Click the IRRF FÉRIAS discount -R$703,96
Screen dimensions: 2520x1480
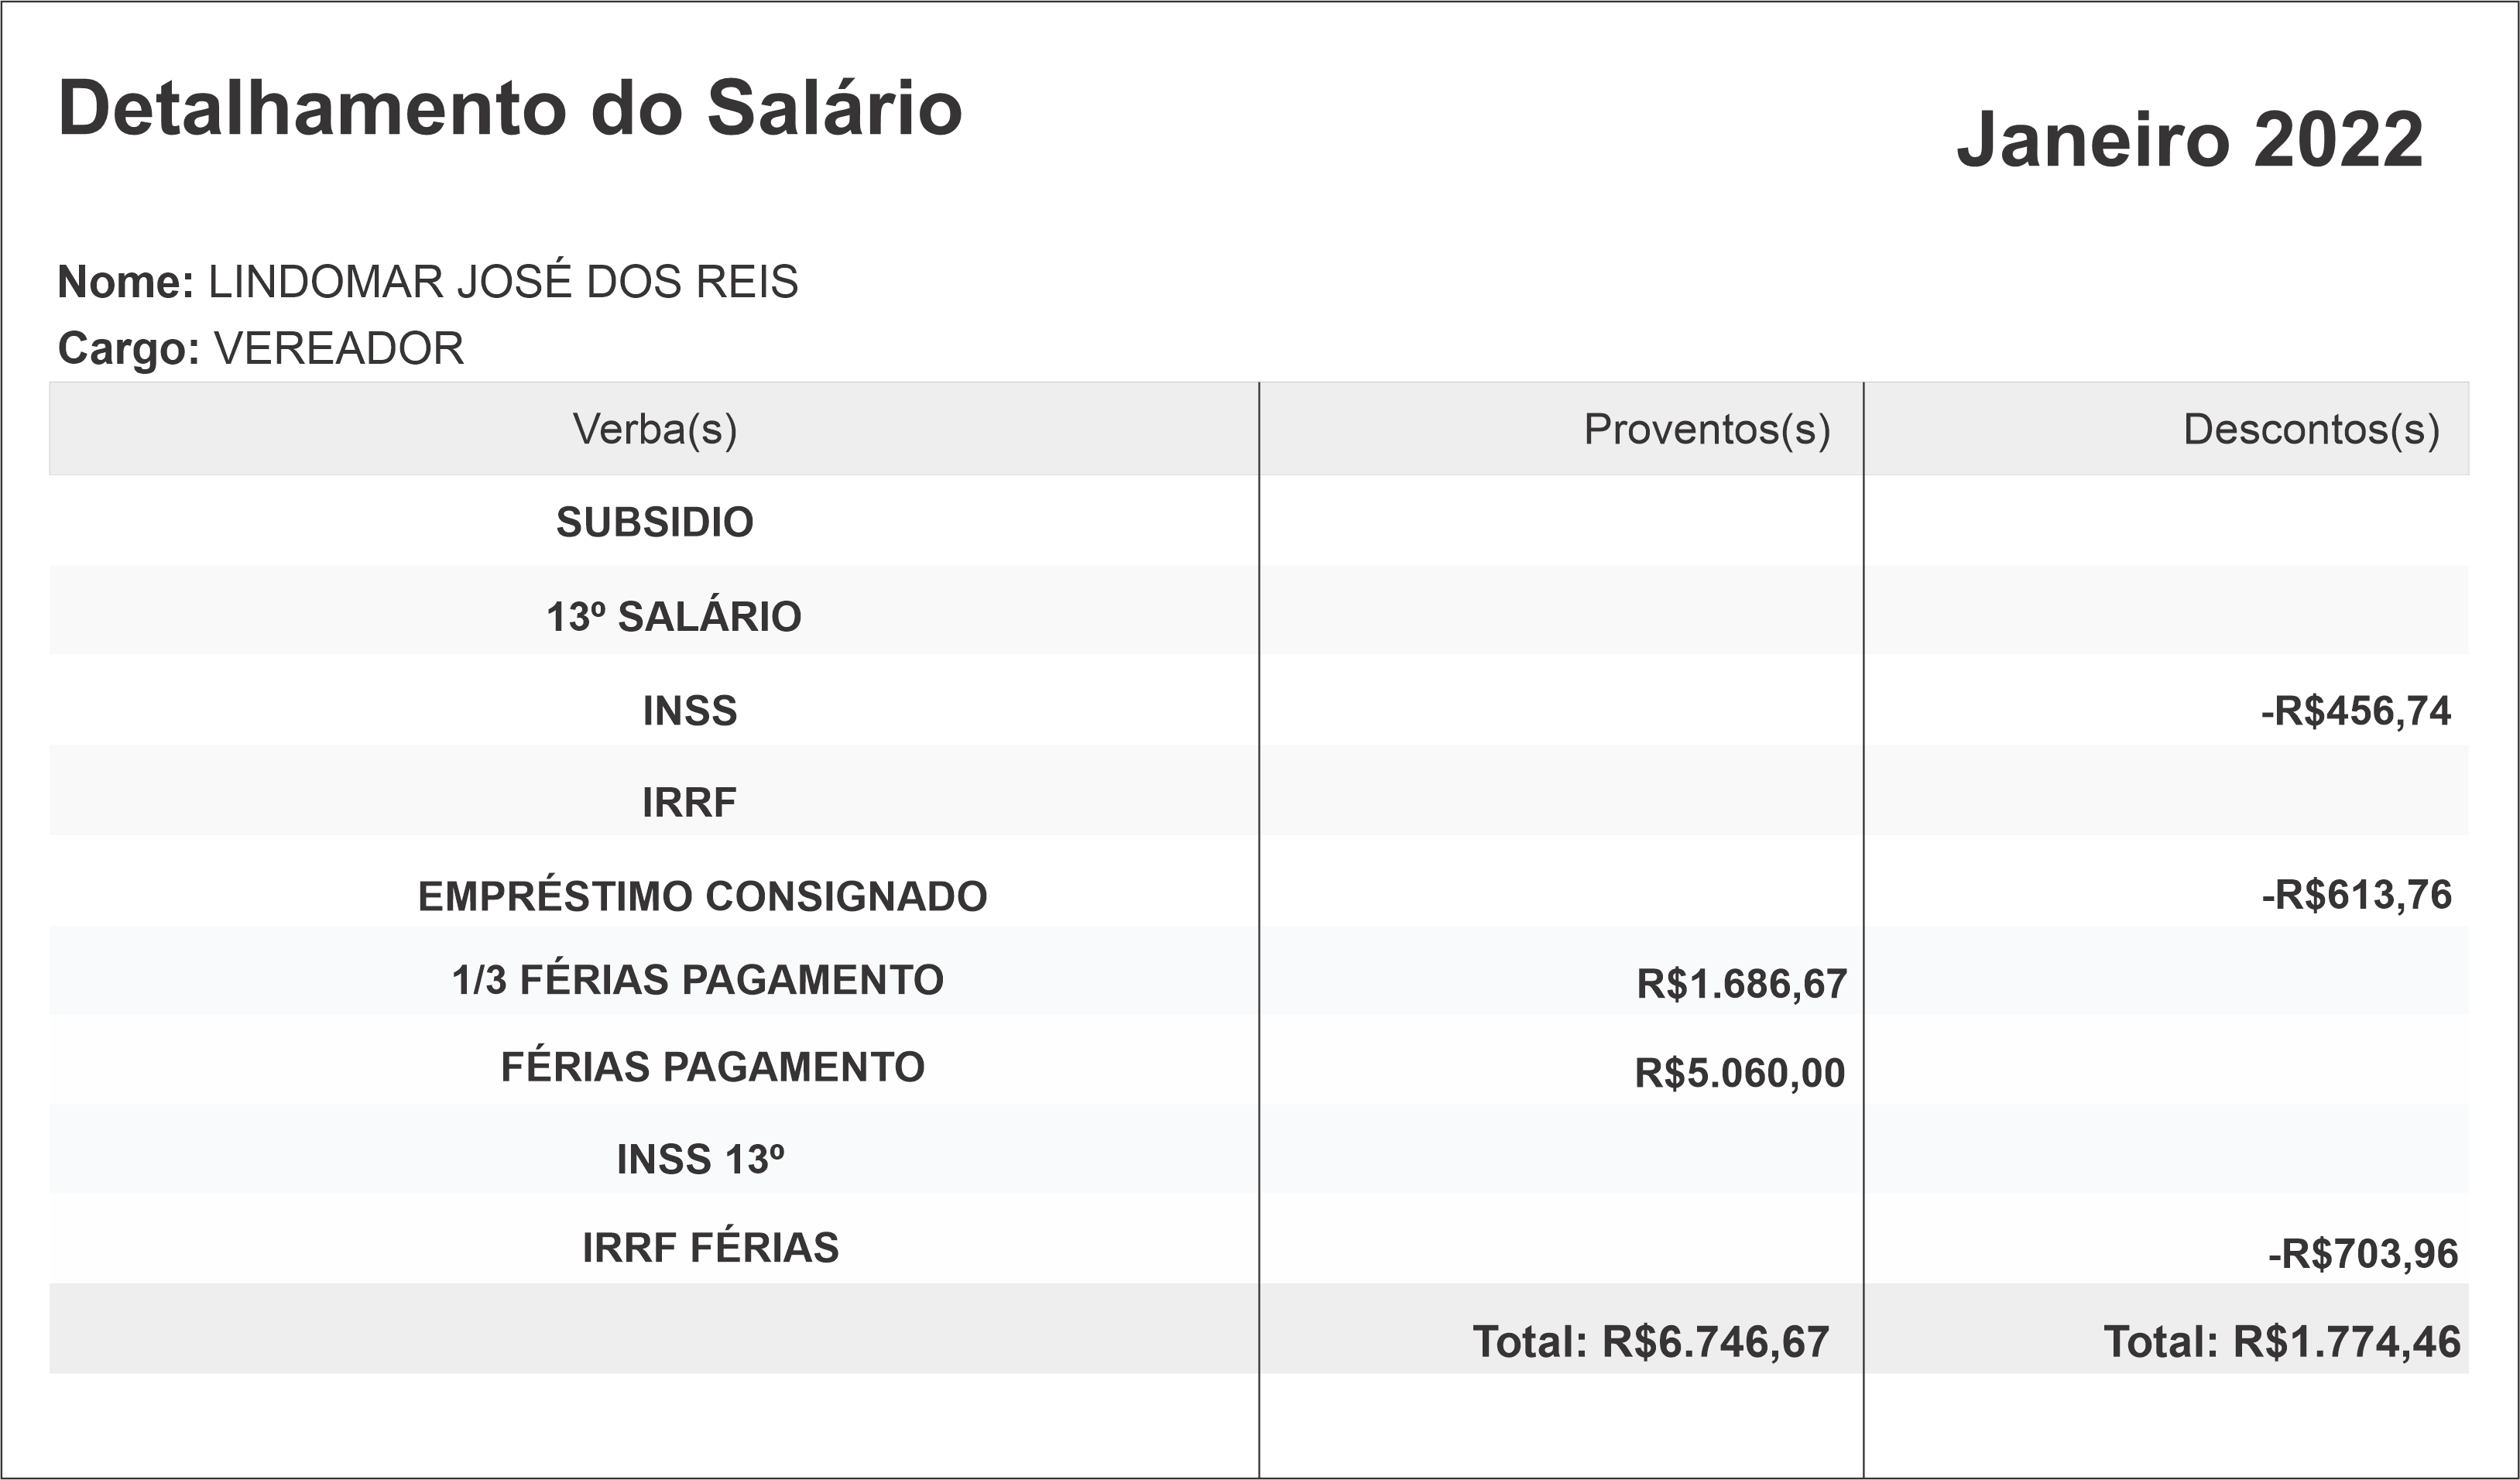click(2362, 1254)
